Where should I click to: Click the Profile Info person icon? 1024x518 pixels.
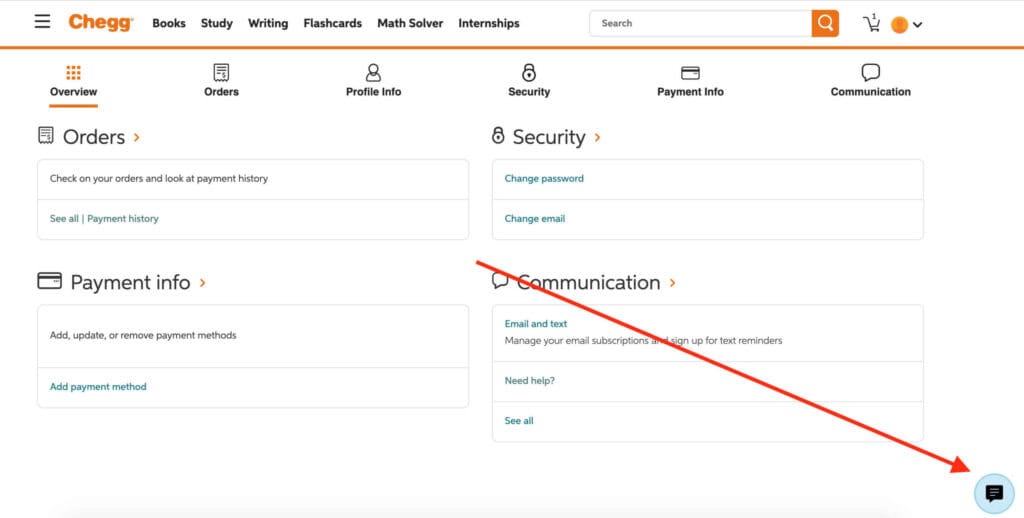click(374, 72)
